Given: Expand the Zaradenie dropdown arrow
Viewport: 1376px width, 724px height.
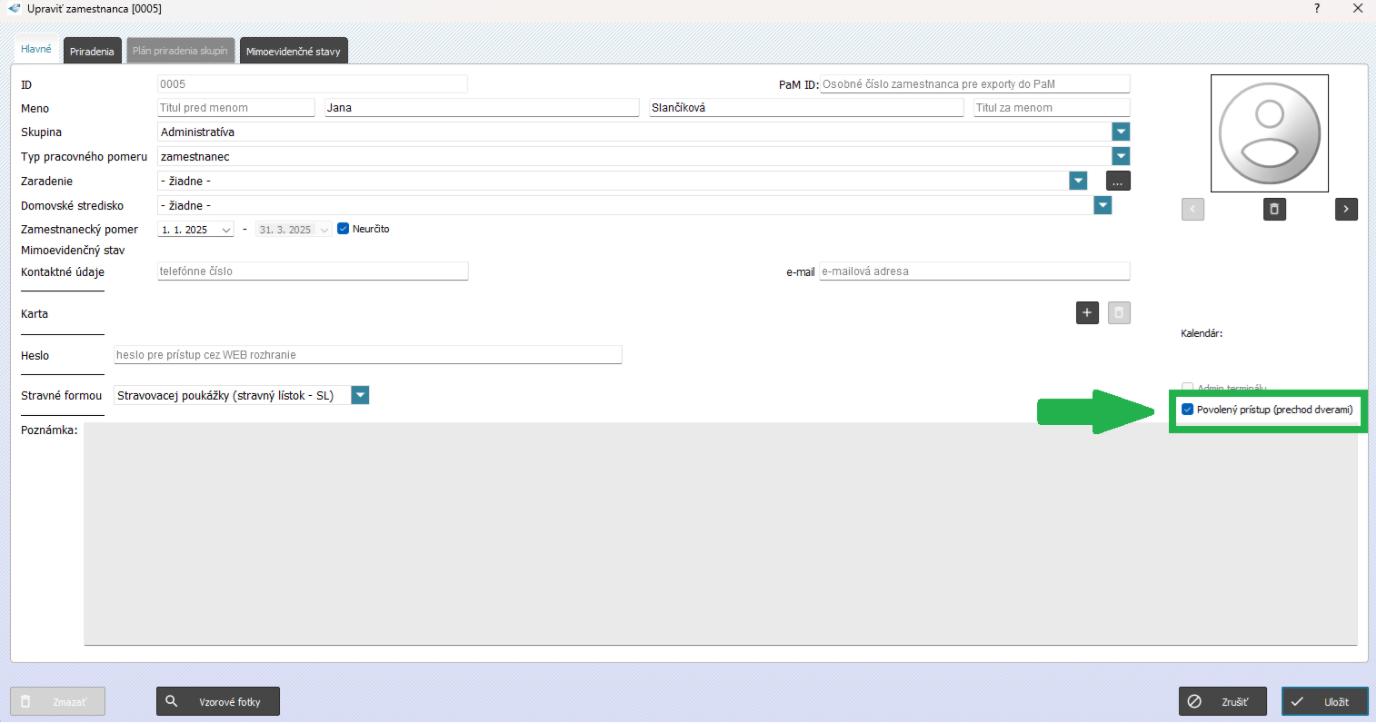Looking at the screenshot, I should click(1078, 180).
